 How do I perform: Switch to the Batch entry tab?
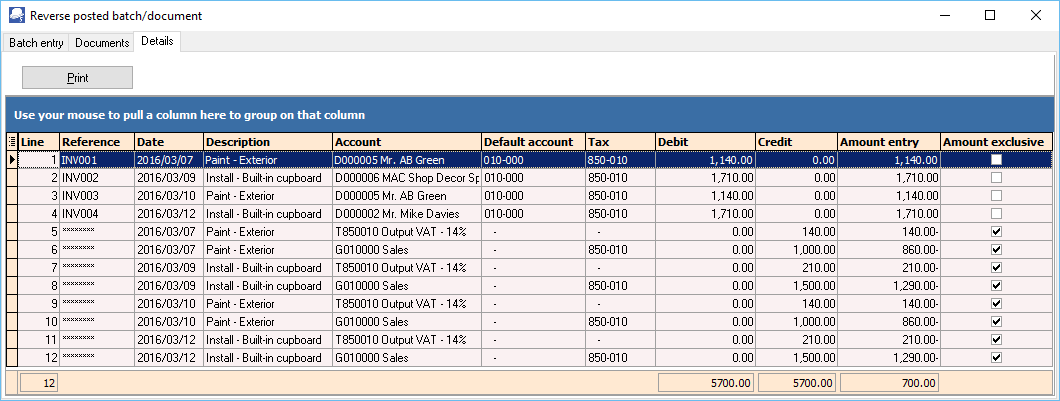[x=37, y=43]
